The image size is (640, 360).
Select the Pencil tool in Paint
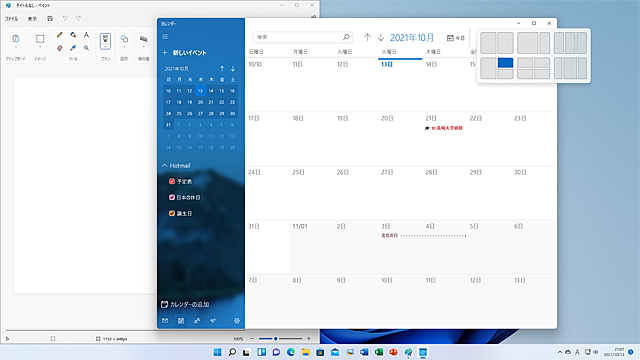60,35
